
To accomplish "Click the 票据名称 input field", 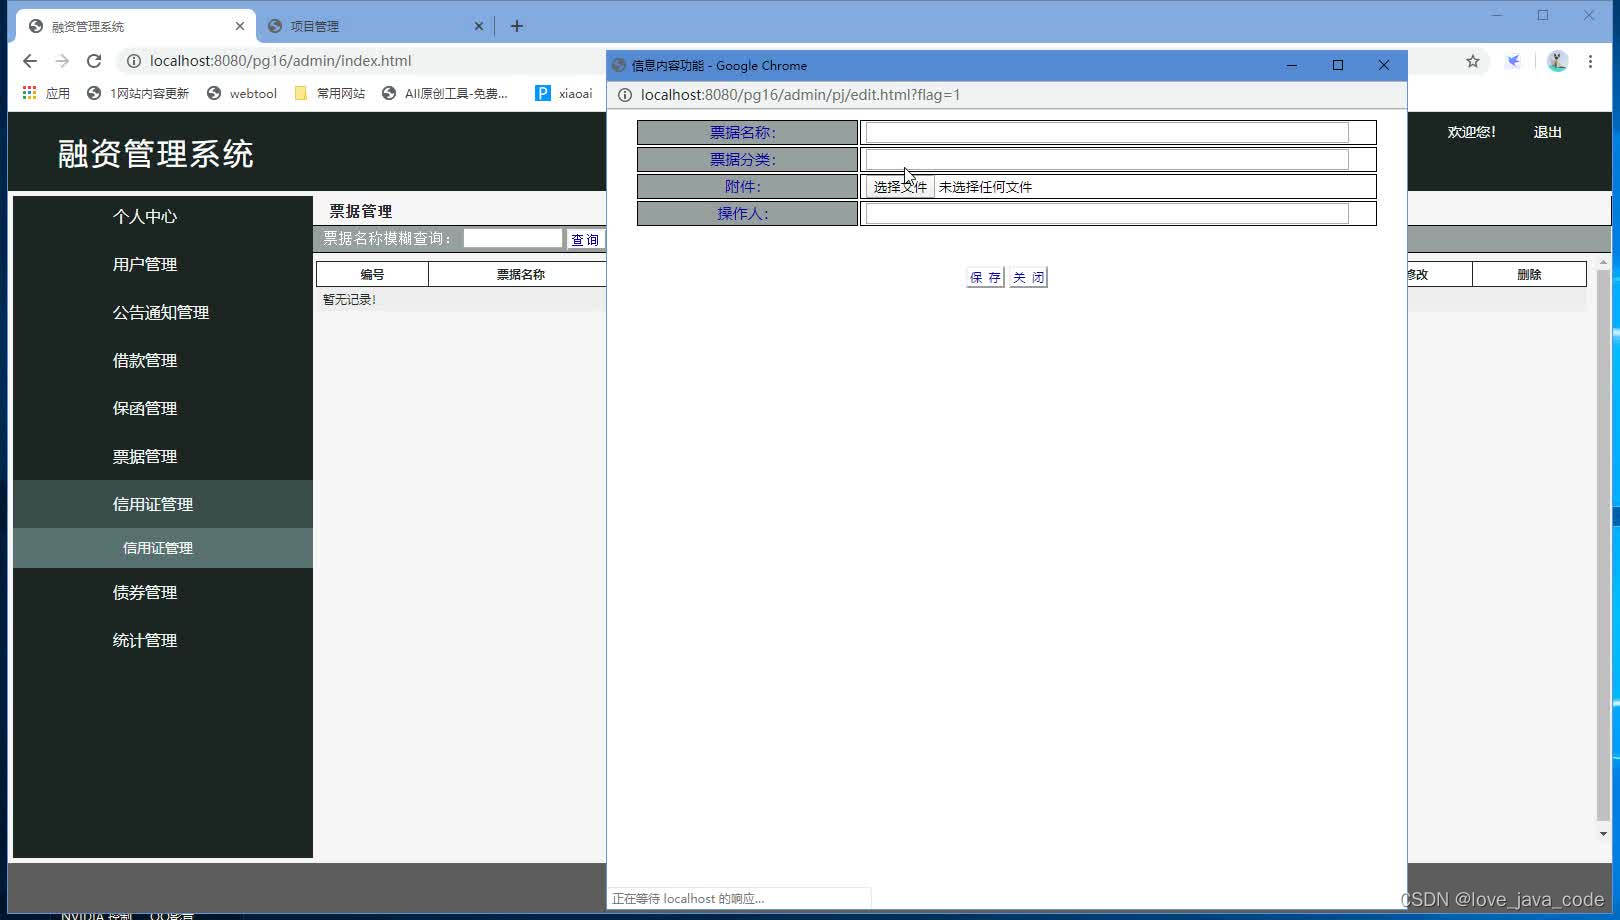I will (1107, 132).
